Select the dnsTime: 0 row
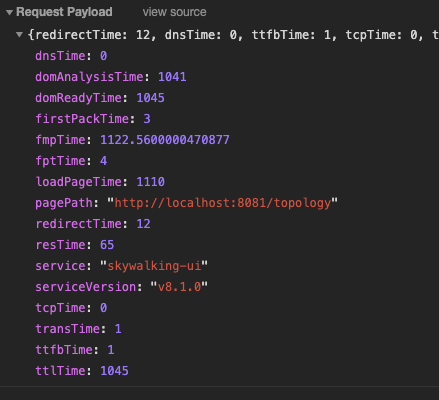This screenshot has width=439, height=400. coord(71,56)
